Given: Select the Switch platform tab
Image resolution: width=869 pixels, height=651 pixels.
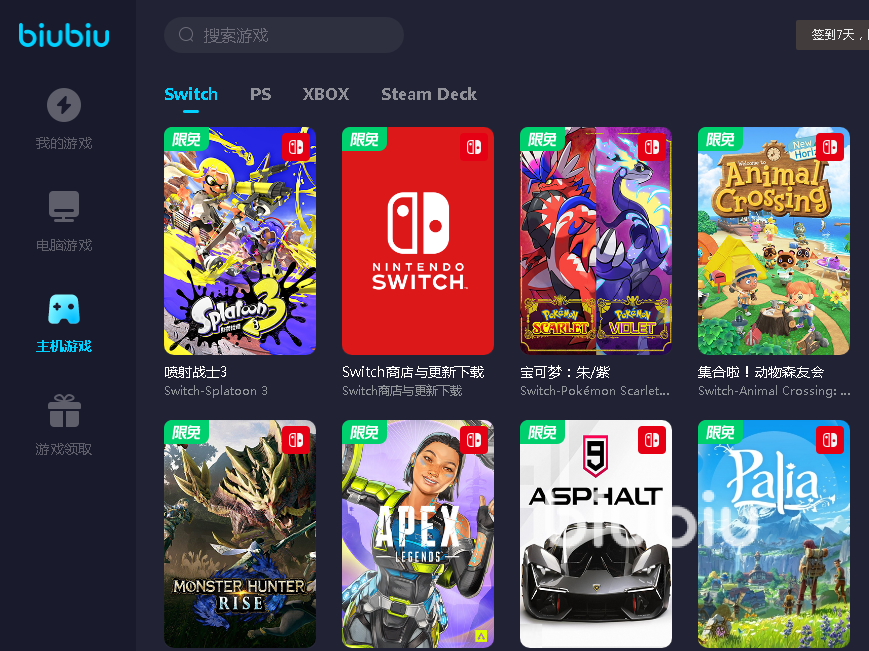Looking at the screenshot, I should (191, 94).
